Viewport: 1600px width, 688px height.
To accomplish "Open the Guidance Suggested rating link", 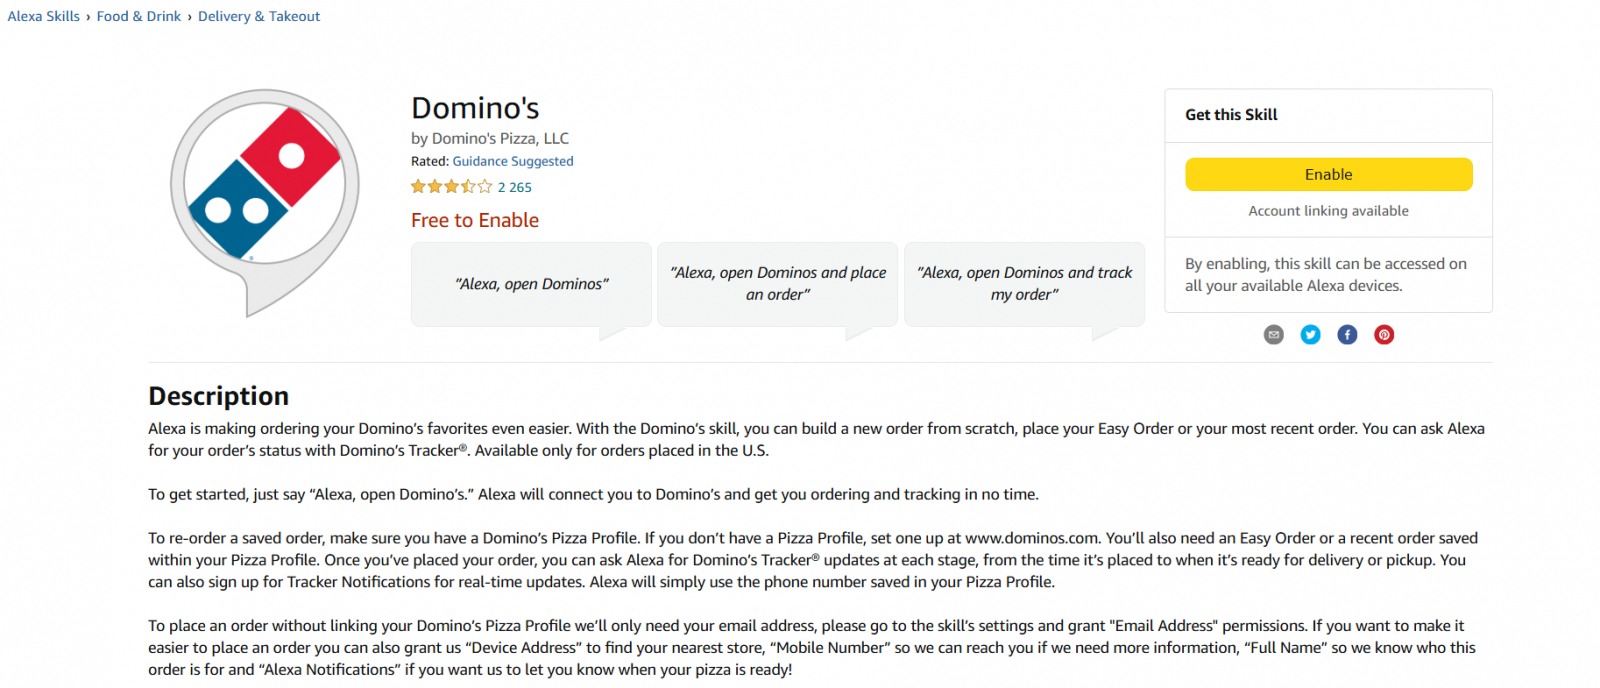I will tap(513, 161).
